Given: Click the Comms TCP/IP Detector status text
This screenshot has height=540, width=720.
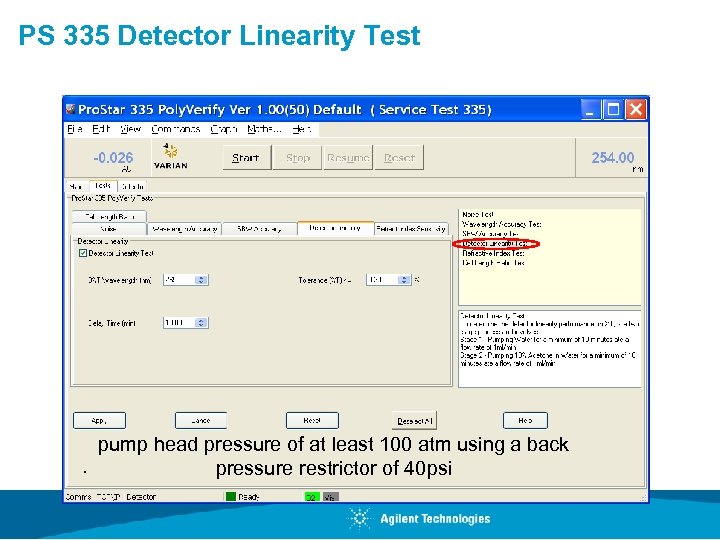Looking at the screenshot, I should pyautogui.click(x=111, y=497).
